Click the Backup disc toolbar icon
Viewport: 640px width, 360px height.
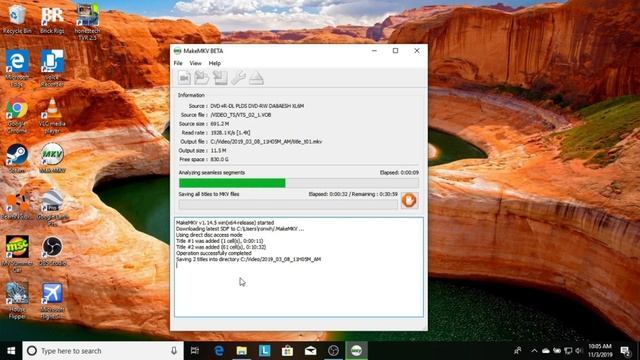[202, 78]
